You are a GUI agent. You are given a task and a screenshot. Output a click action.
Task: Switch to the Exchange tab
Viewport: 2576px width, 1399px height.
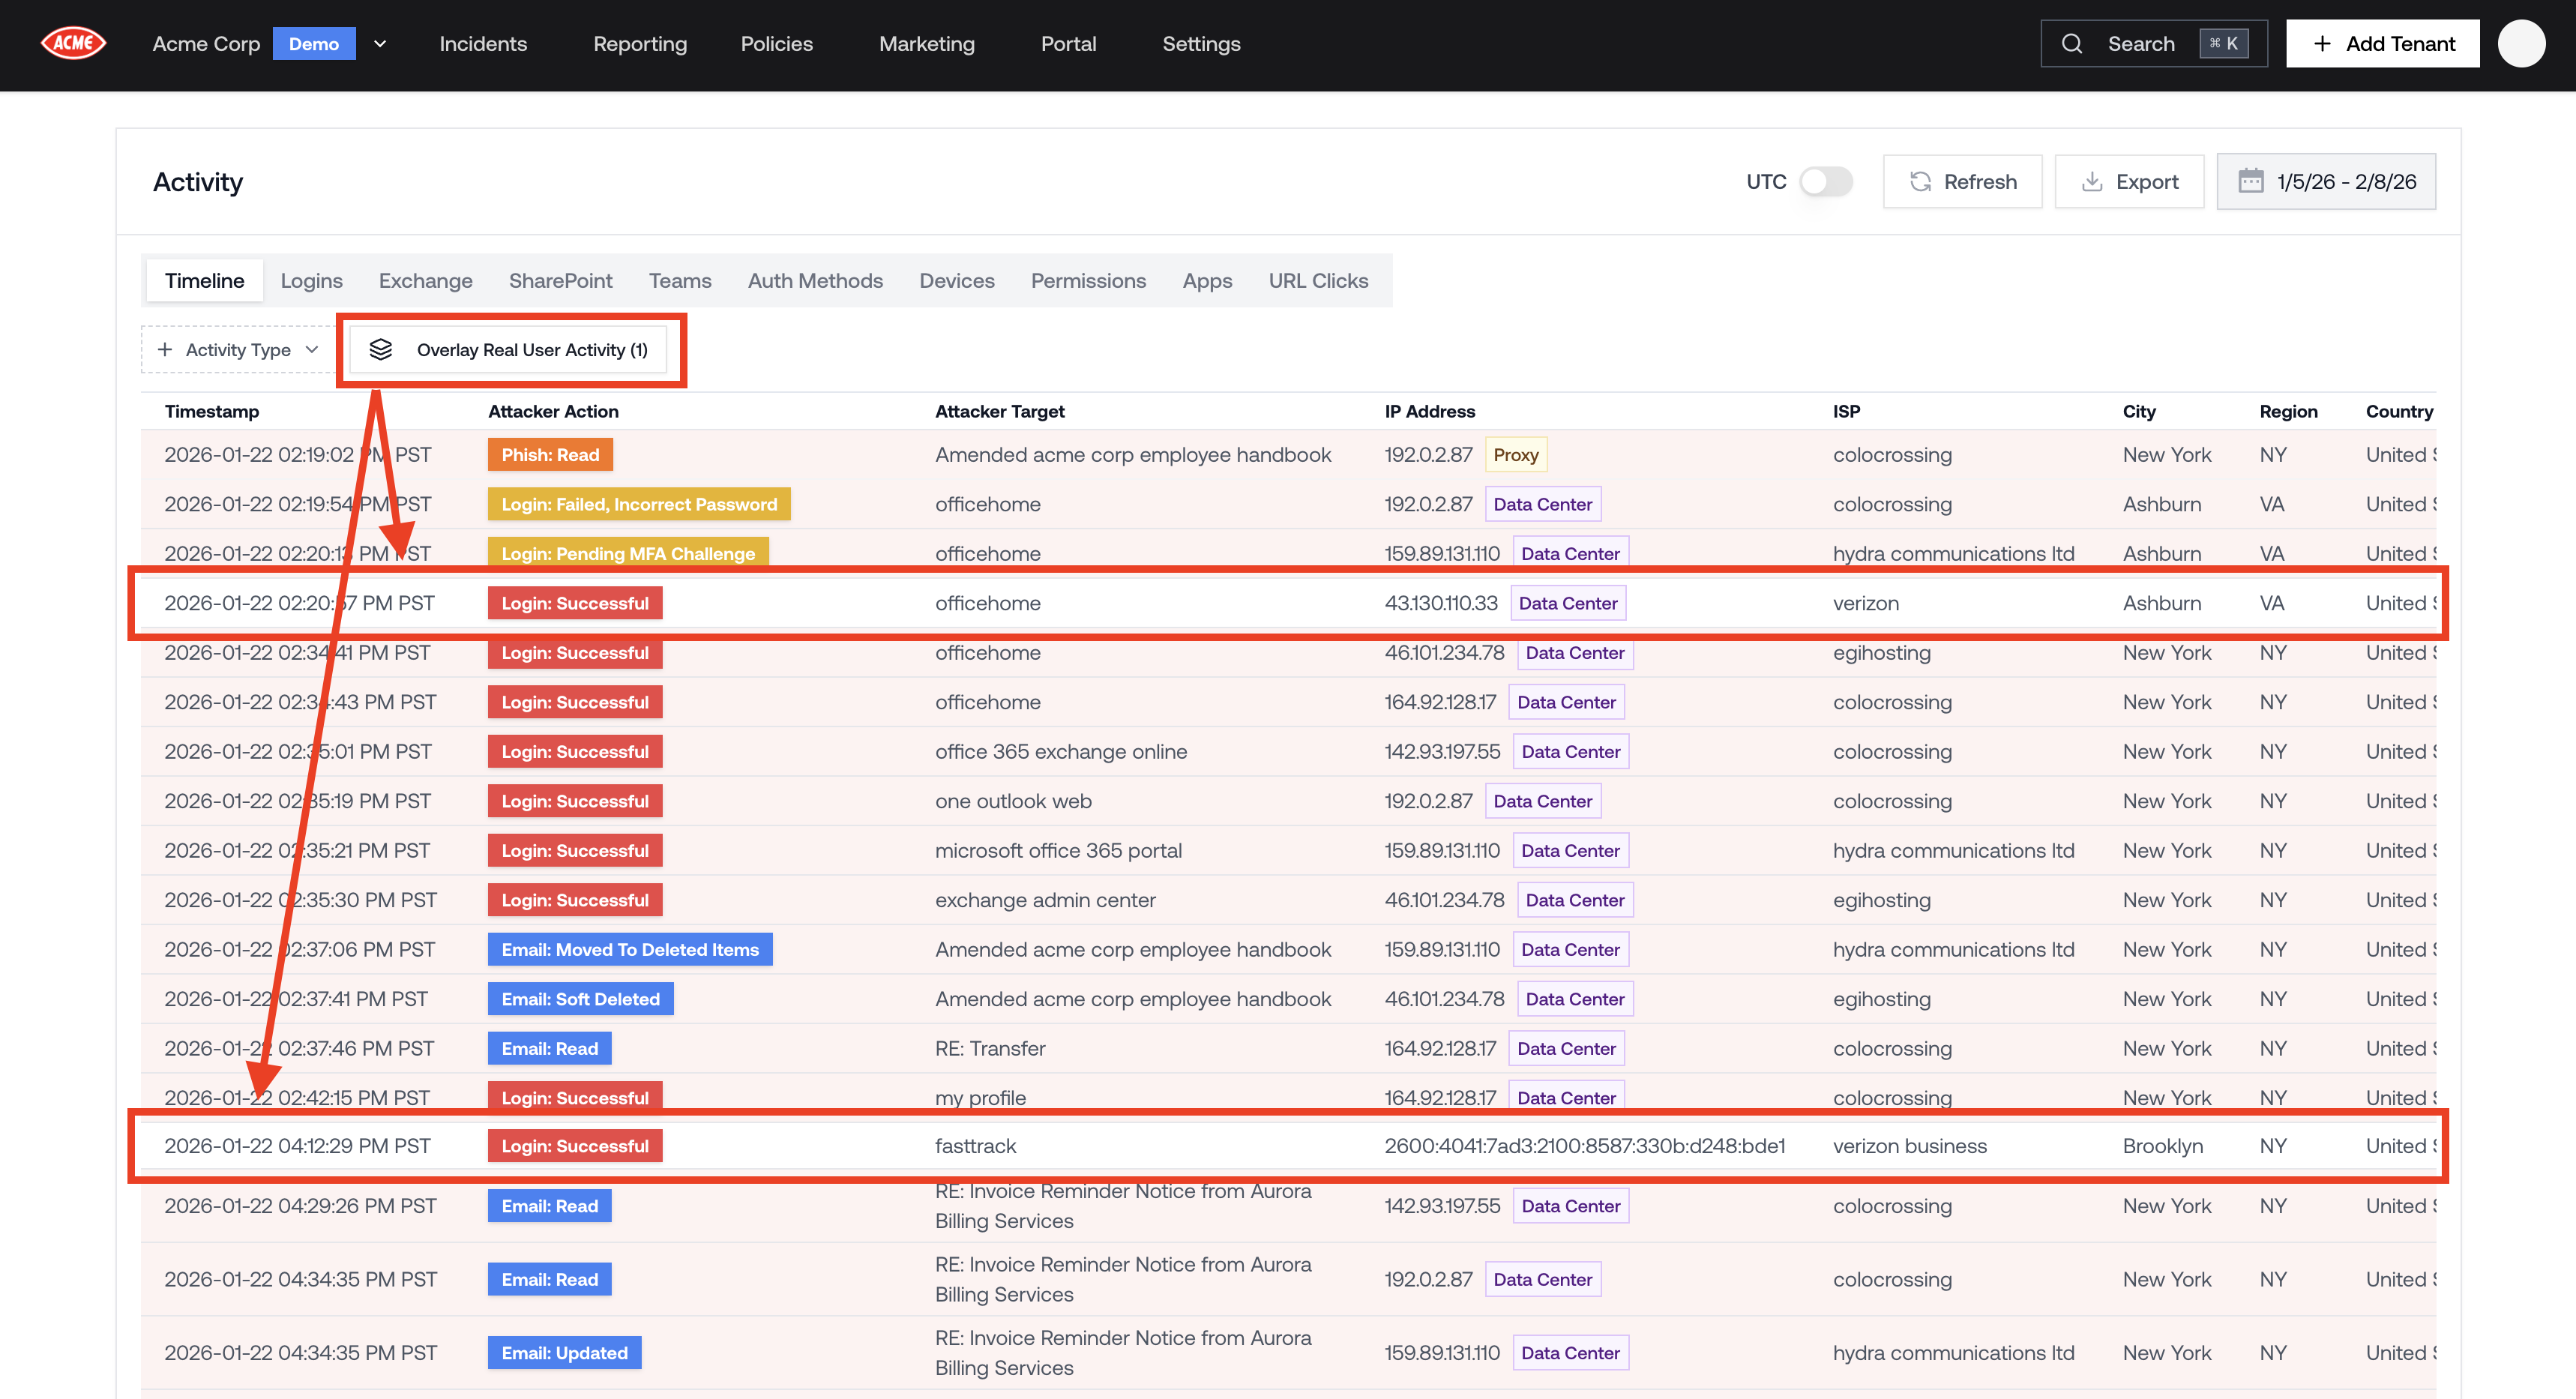(425, 281)
